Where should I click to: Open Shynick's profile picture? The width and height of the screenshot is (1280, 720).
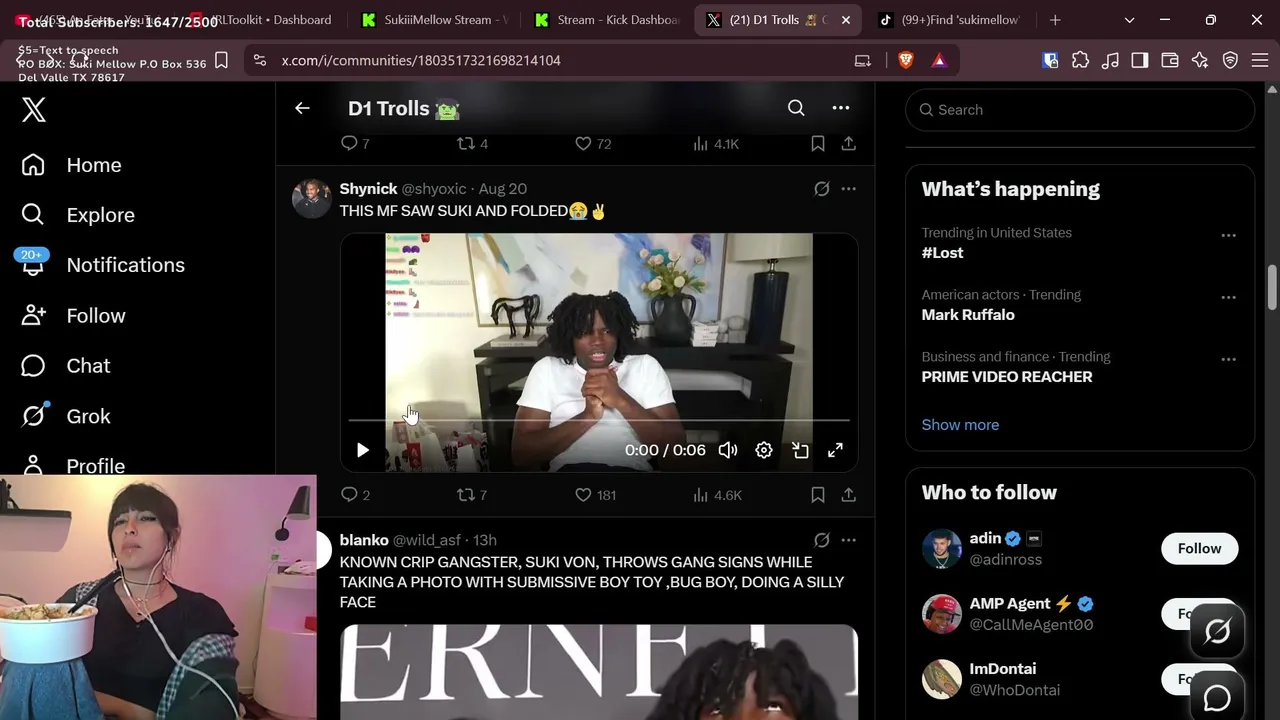point(312,198)
